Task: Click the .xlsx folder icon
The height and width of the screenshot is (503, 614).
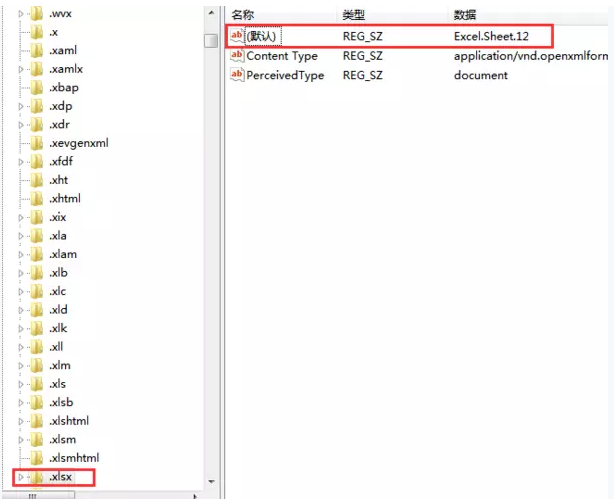Action: pos(37,477)
